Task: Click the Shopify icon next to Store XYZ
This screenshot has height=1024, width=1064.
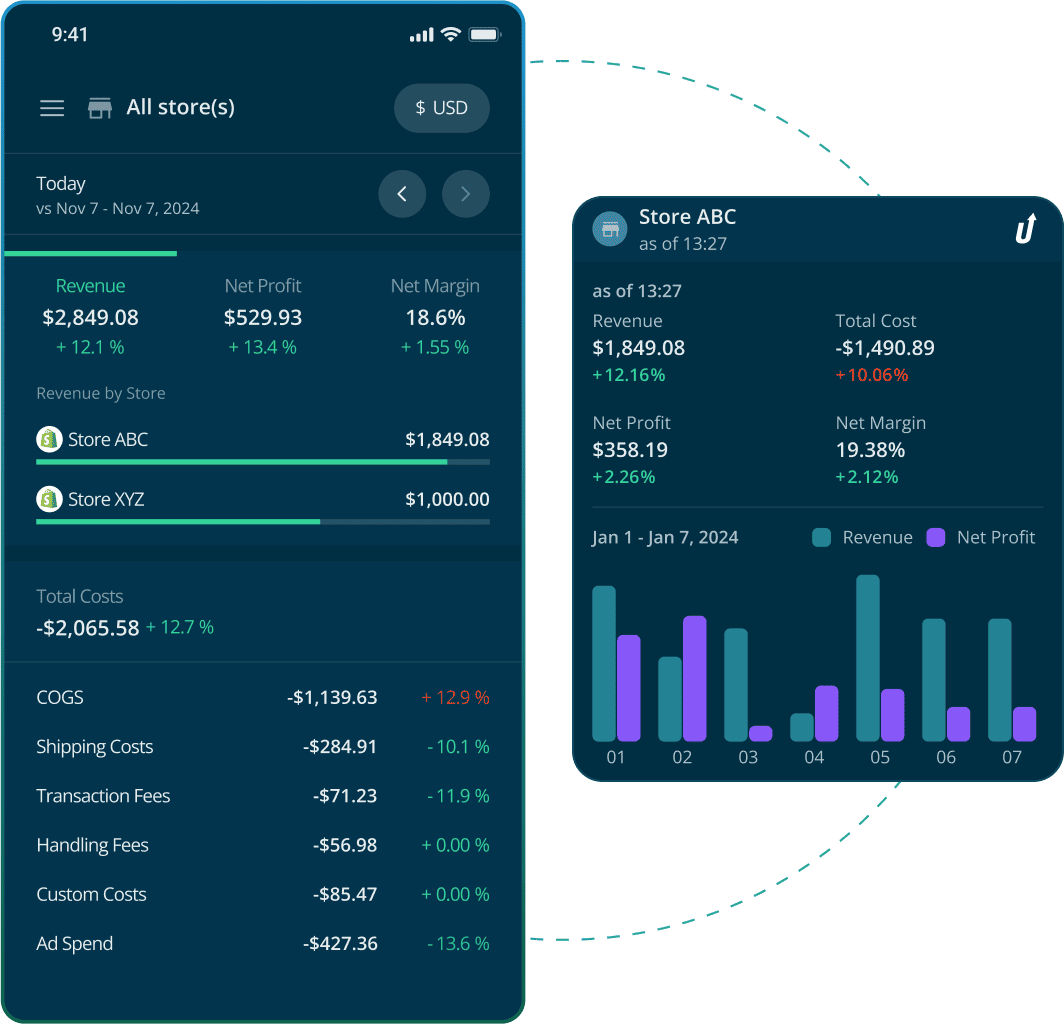Action: pyautogui.click(x=49, y=499)
